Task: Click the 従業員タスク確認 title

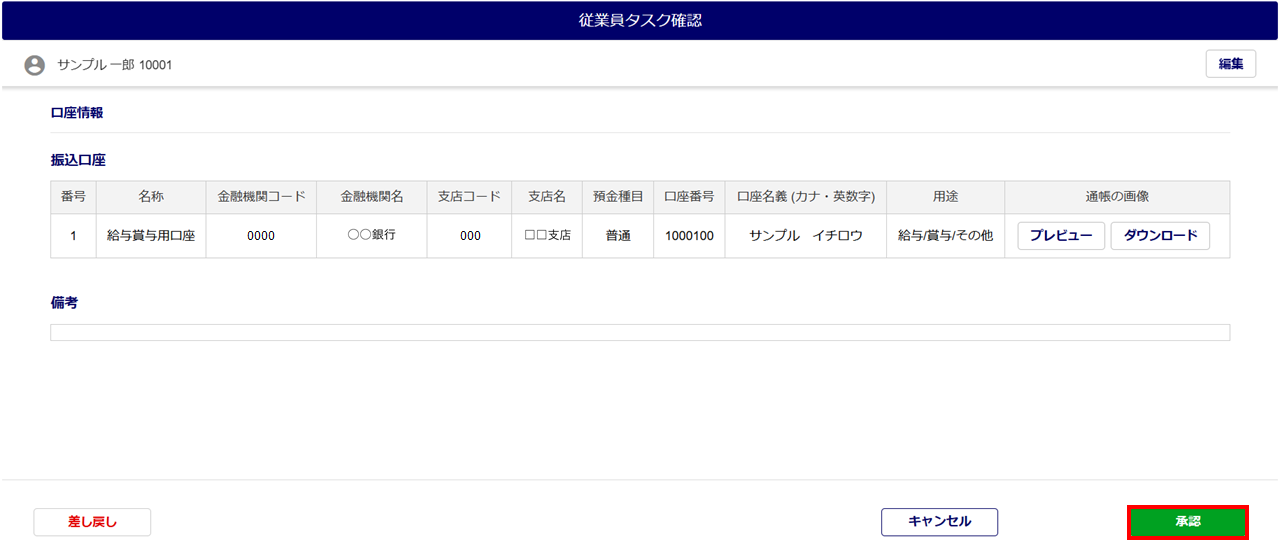Action: point(640,20)
